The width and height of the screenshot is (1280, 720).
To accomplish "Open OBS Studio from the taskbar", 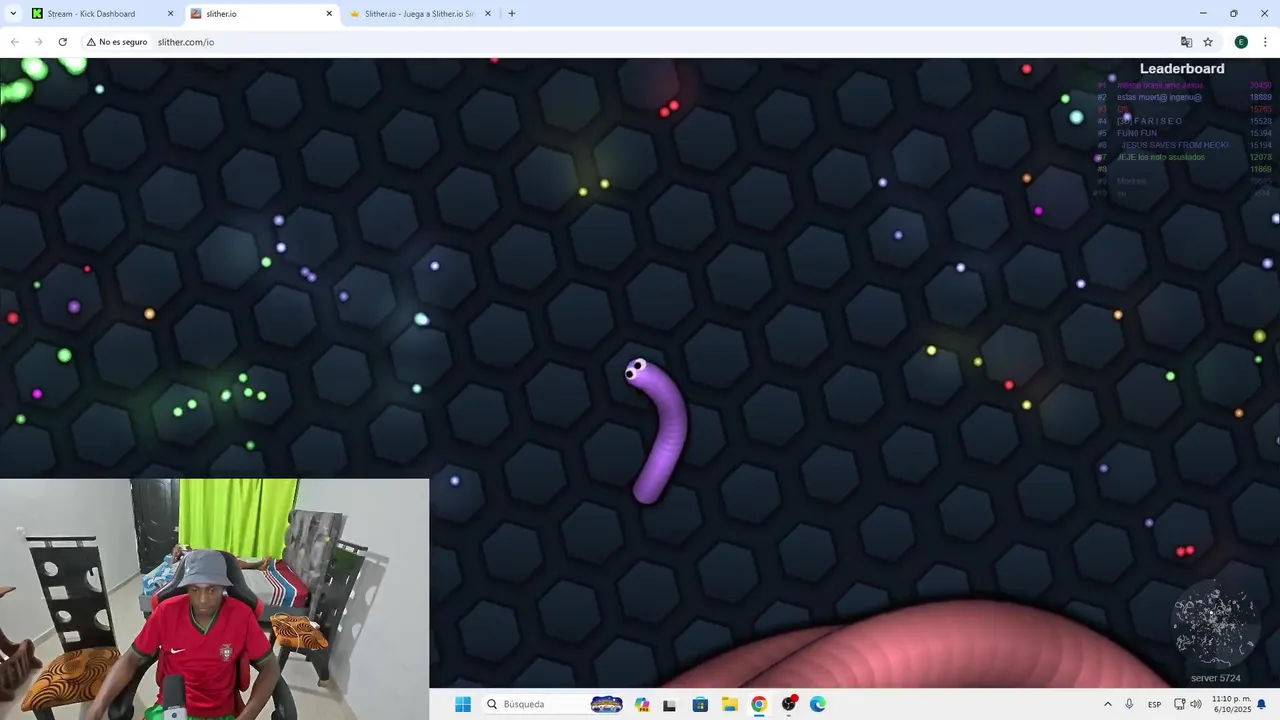I will pyautogui.click(x=789, y=704).
